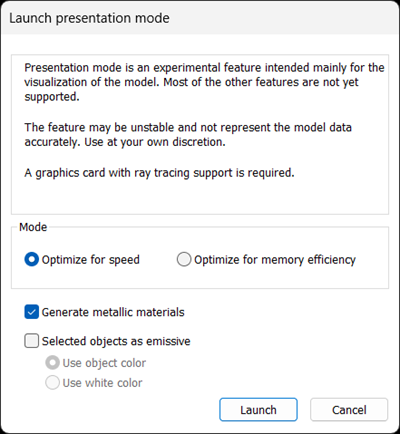Click the 'Use at your own discretion' warning text
This screenshot has height=434, width=400.
tap(155, 142)
